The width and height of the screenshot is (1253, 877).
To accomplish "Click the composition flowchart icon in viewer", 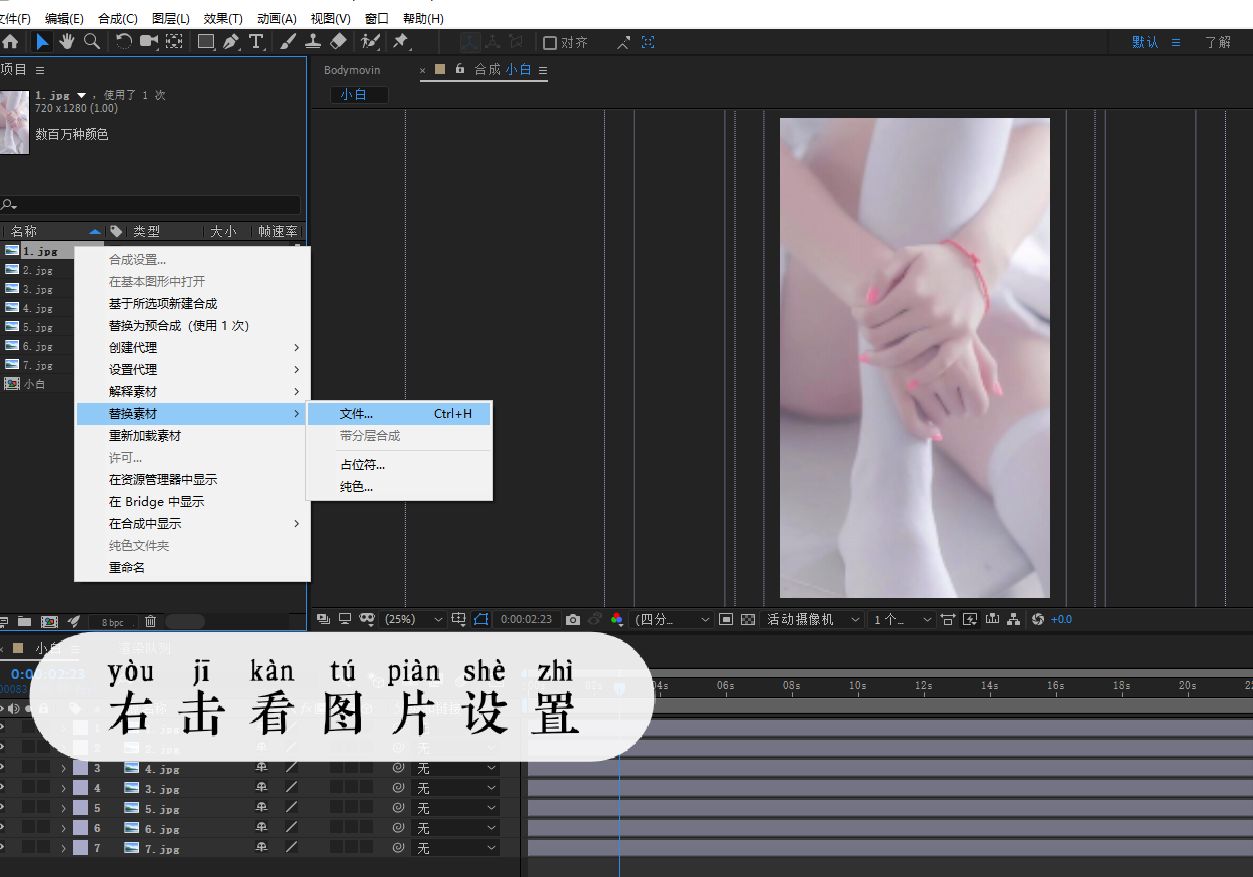I will [1014, 620].
